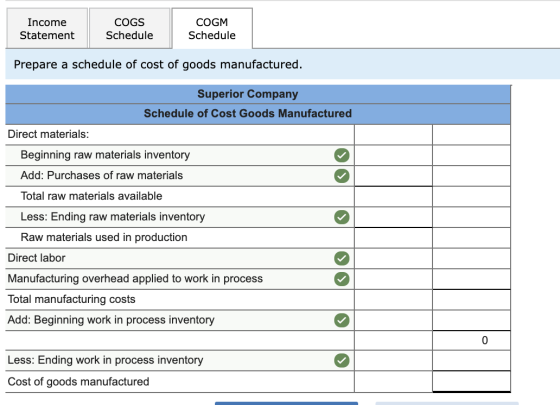The height and width of the screenshot is (405, 560).
Task: Click green checkmark beside Ending raw materials inventory
Action: (x=342, y=217)
